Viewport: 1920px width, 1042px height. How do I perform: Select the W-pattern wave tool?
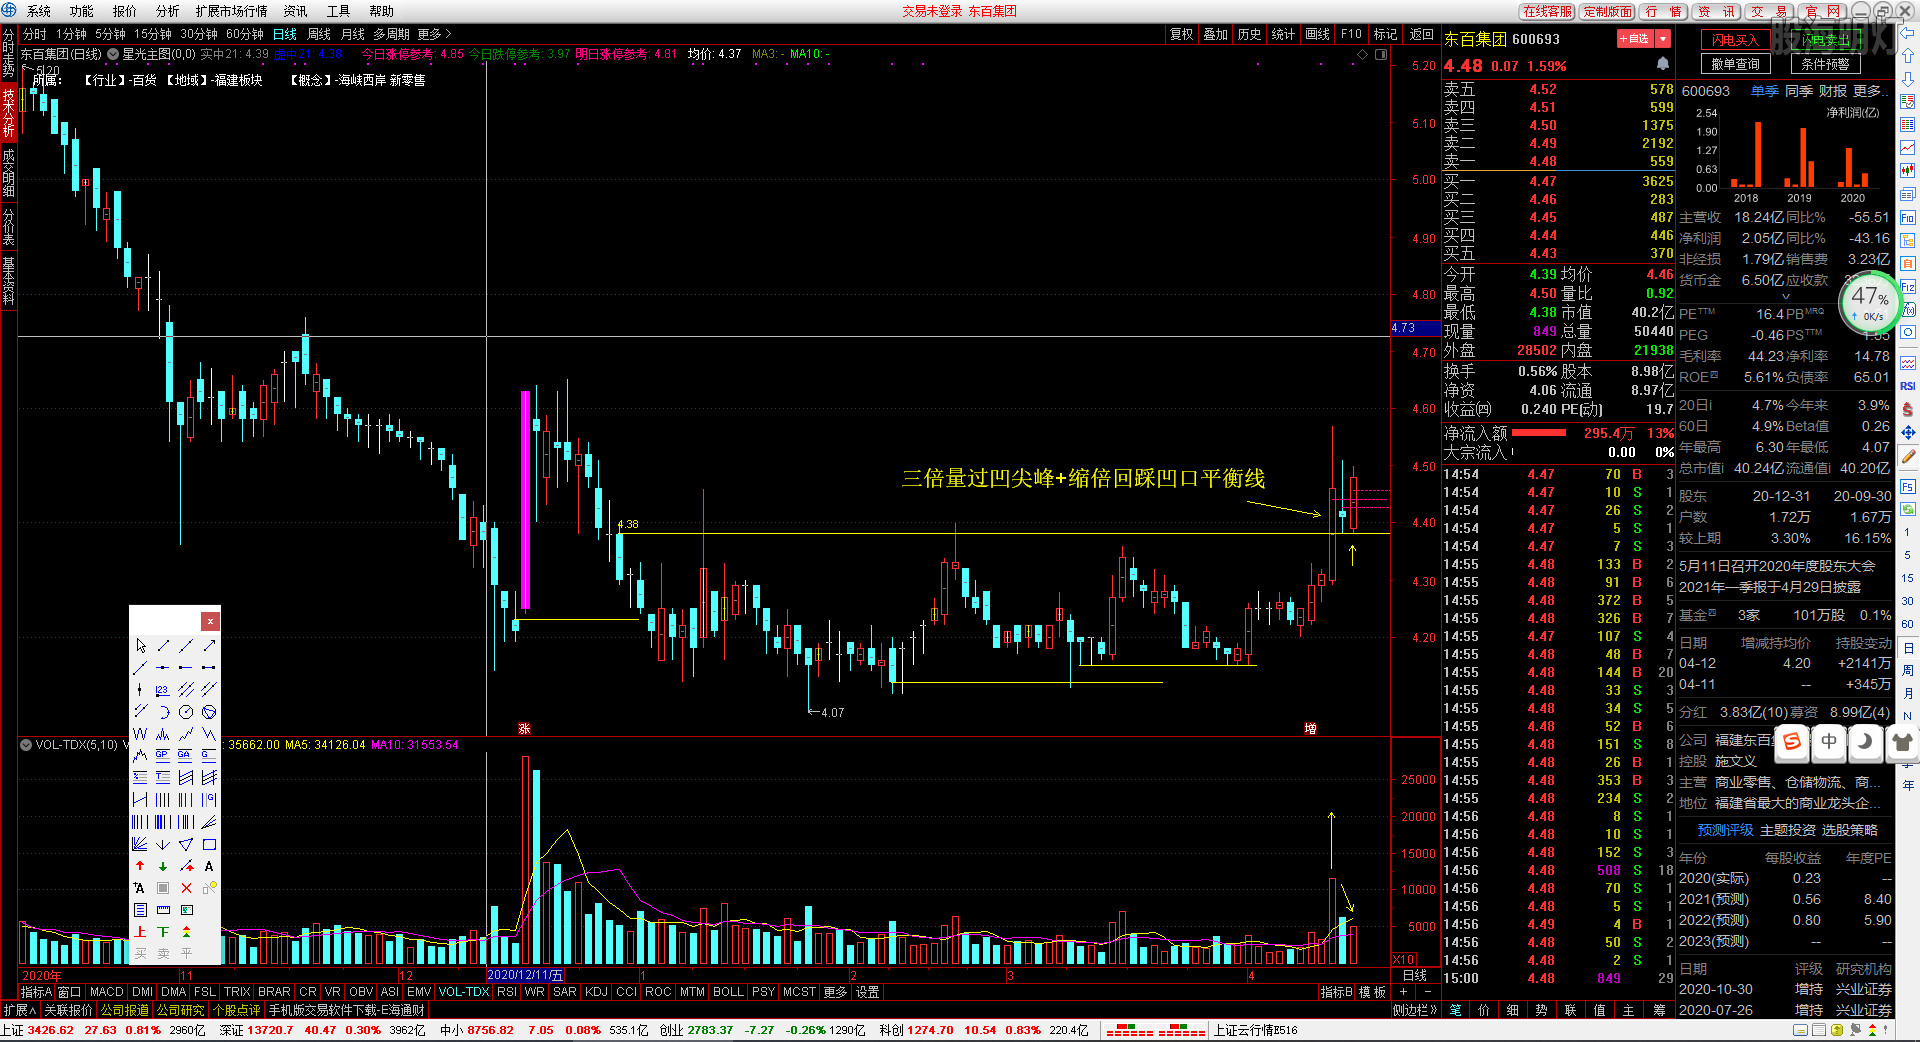click(x=141, y=734)
